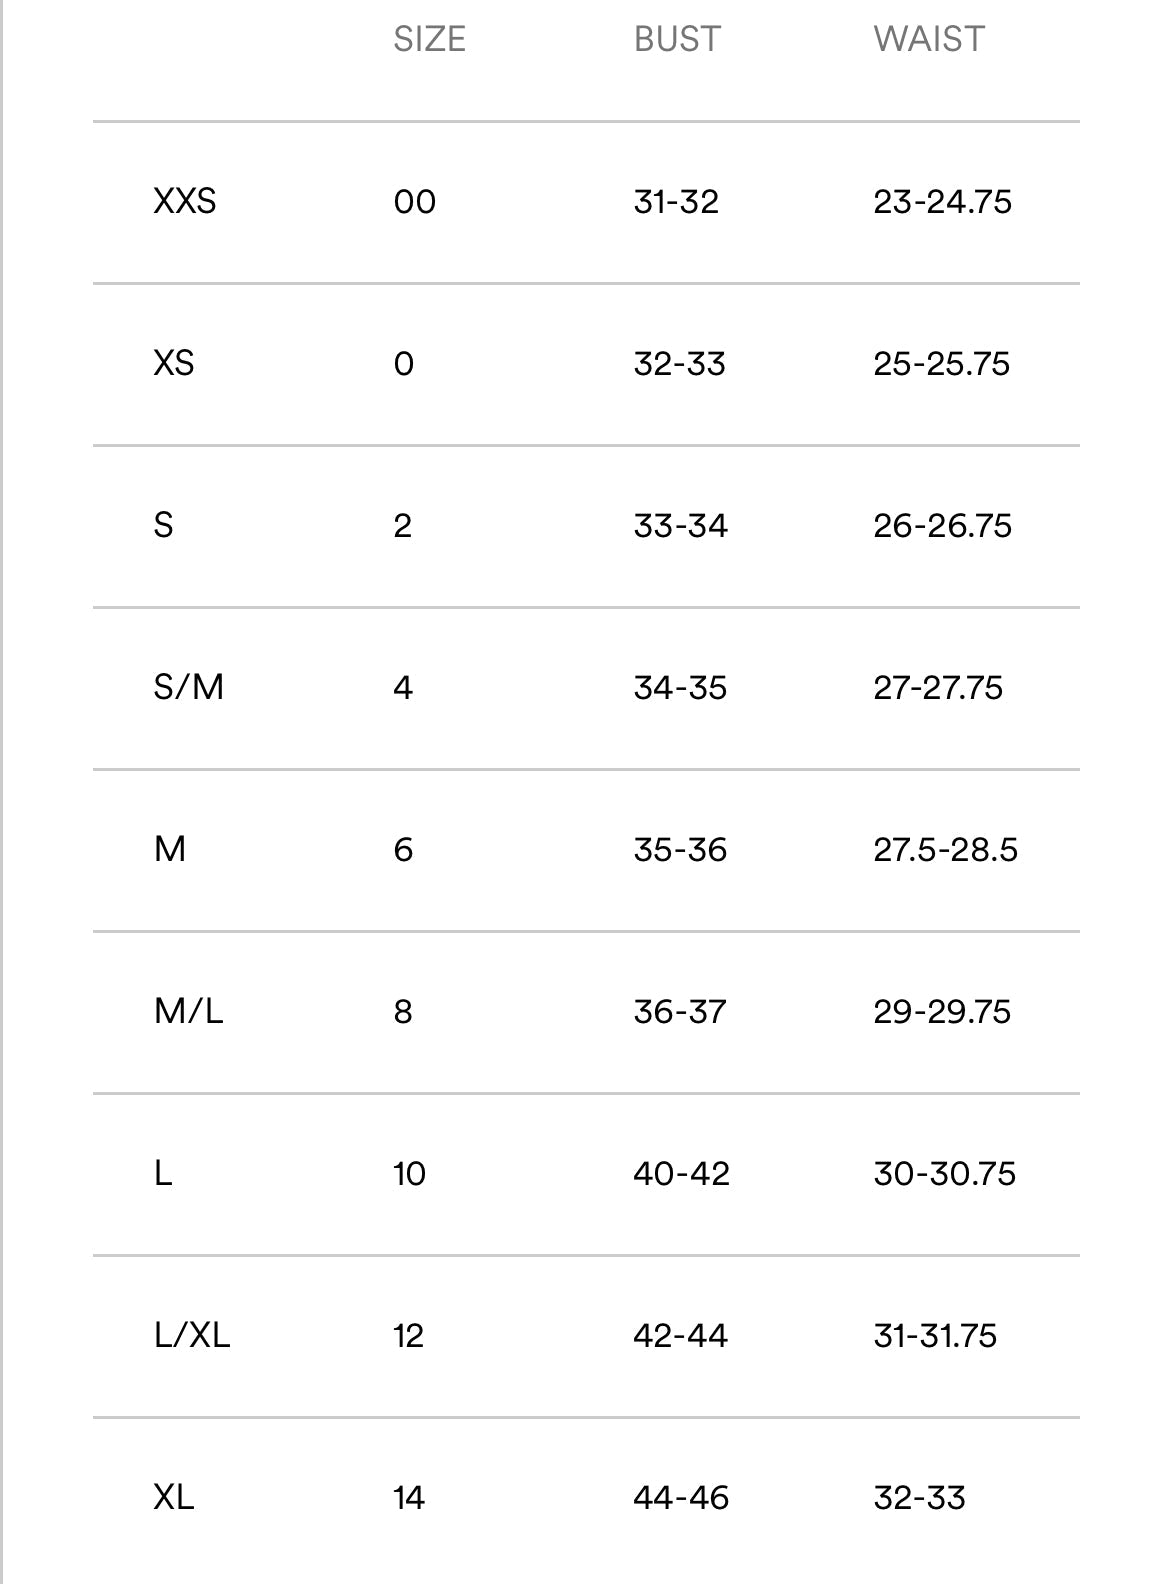Click bust measurement 40-42
The image size is (1170, 1584).
tap(681, 1174)
